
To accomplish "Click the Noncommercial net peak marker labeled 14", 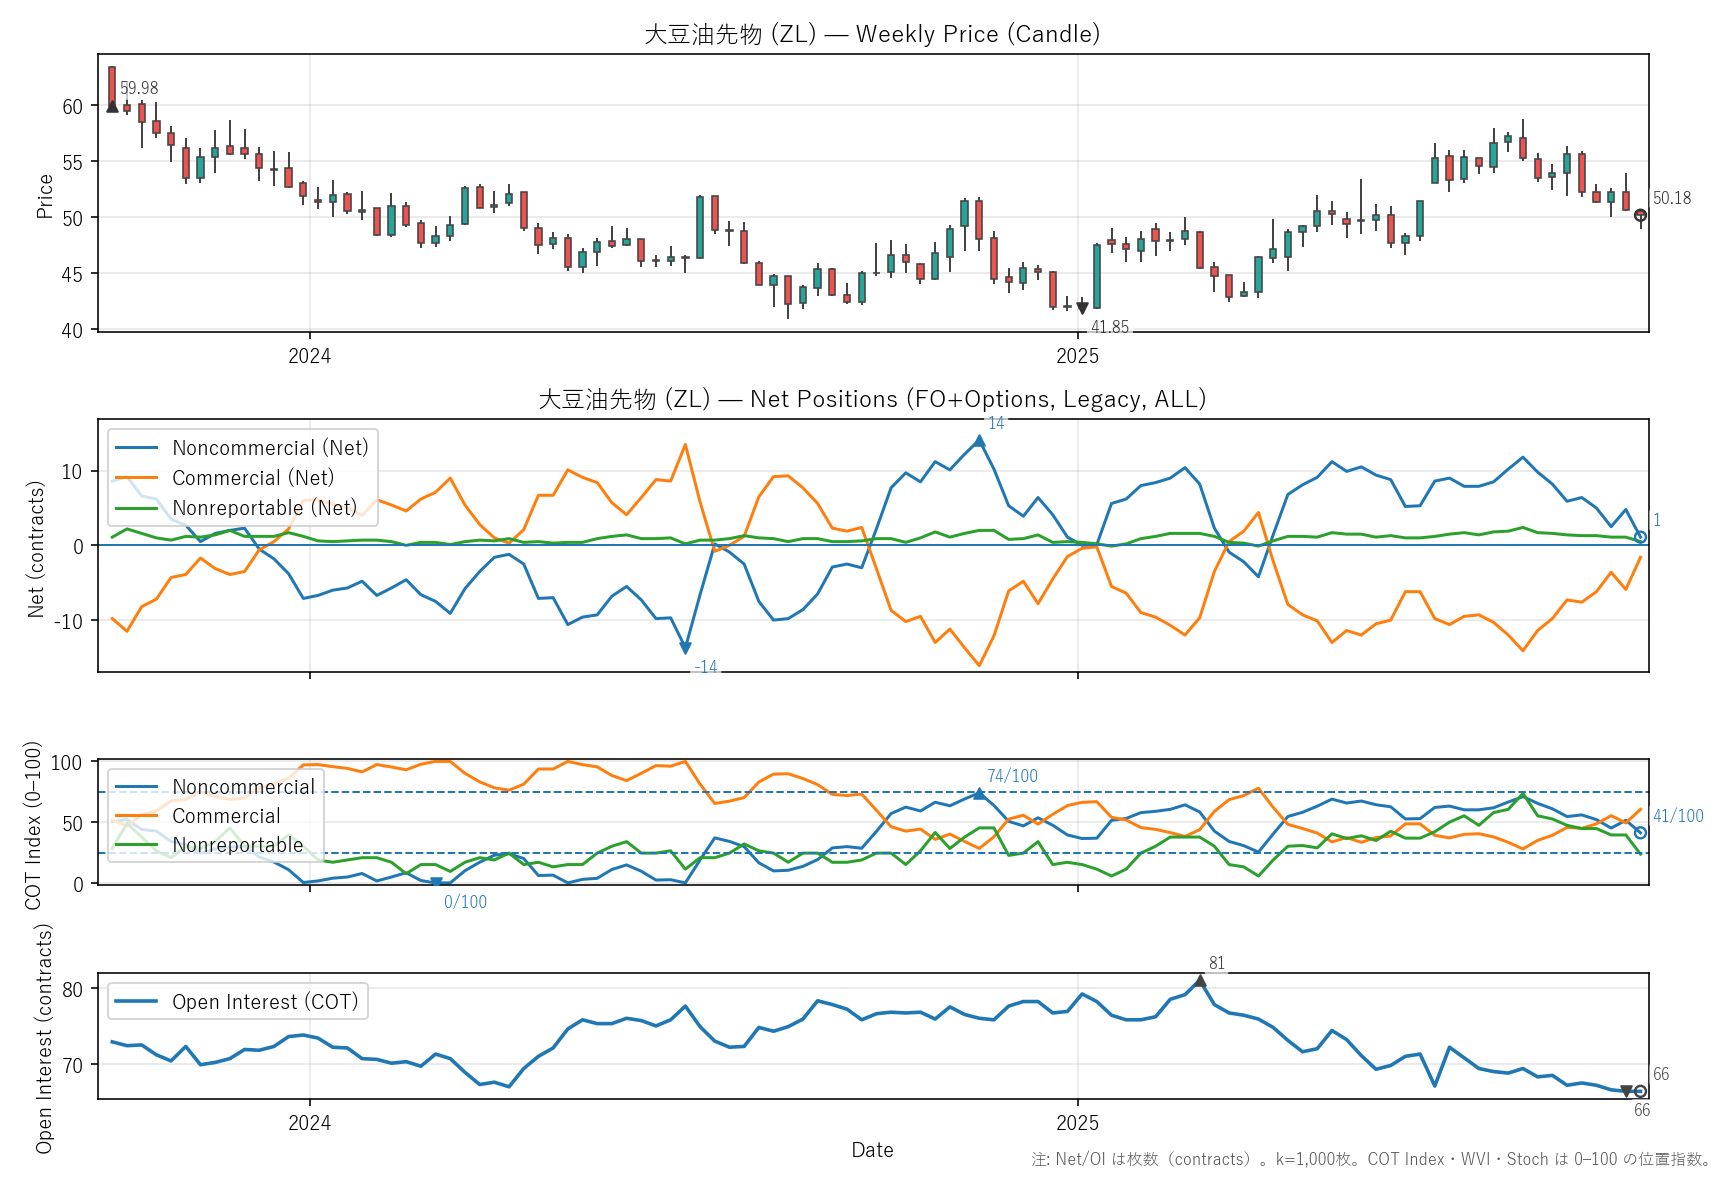I will click(979, 441).
